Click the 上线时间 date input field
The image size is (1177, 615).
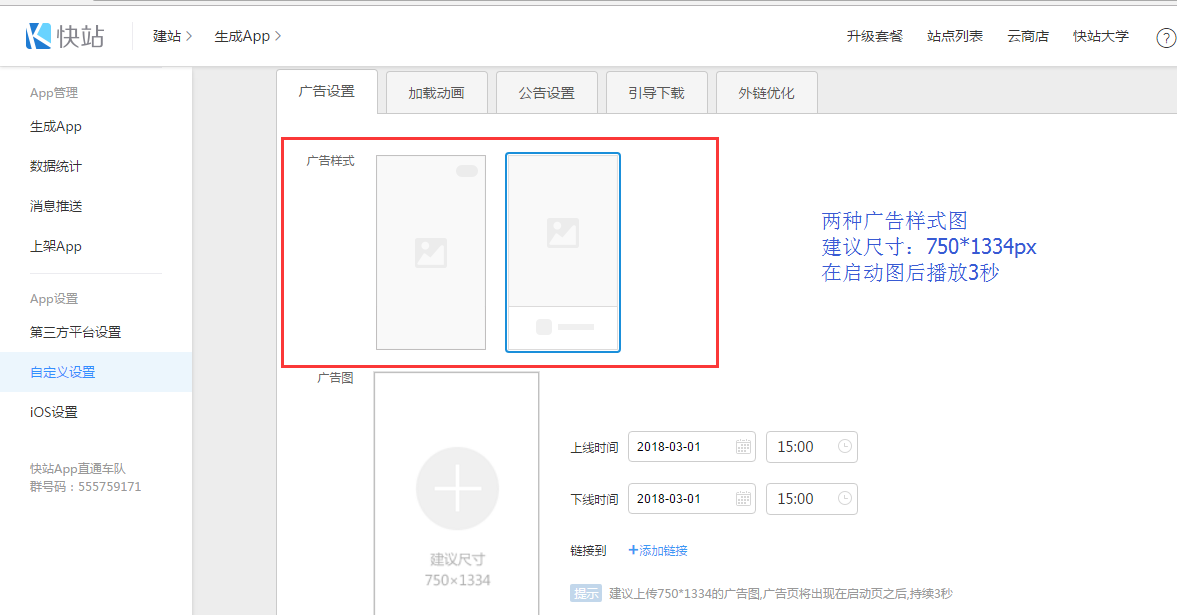tap(682, 447)
